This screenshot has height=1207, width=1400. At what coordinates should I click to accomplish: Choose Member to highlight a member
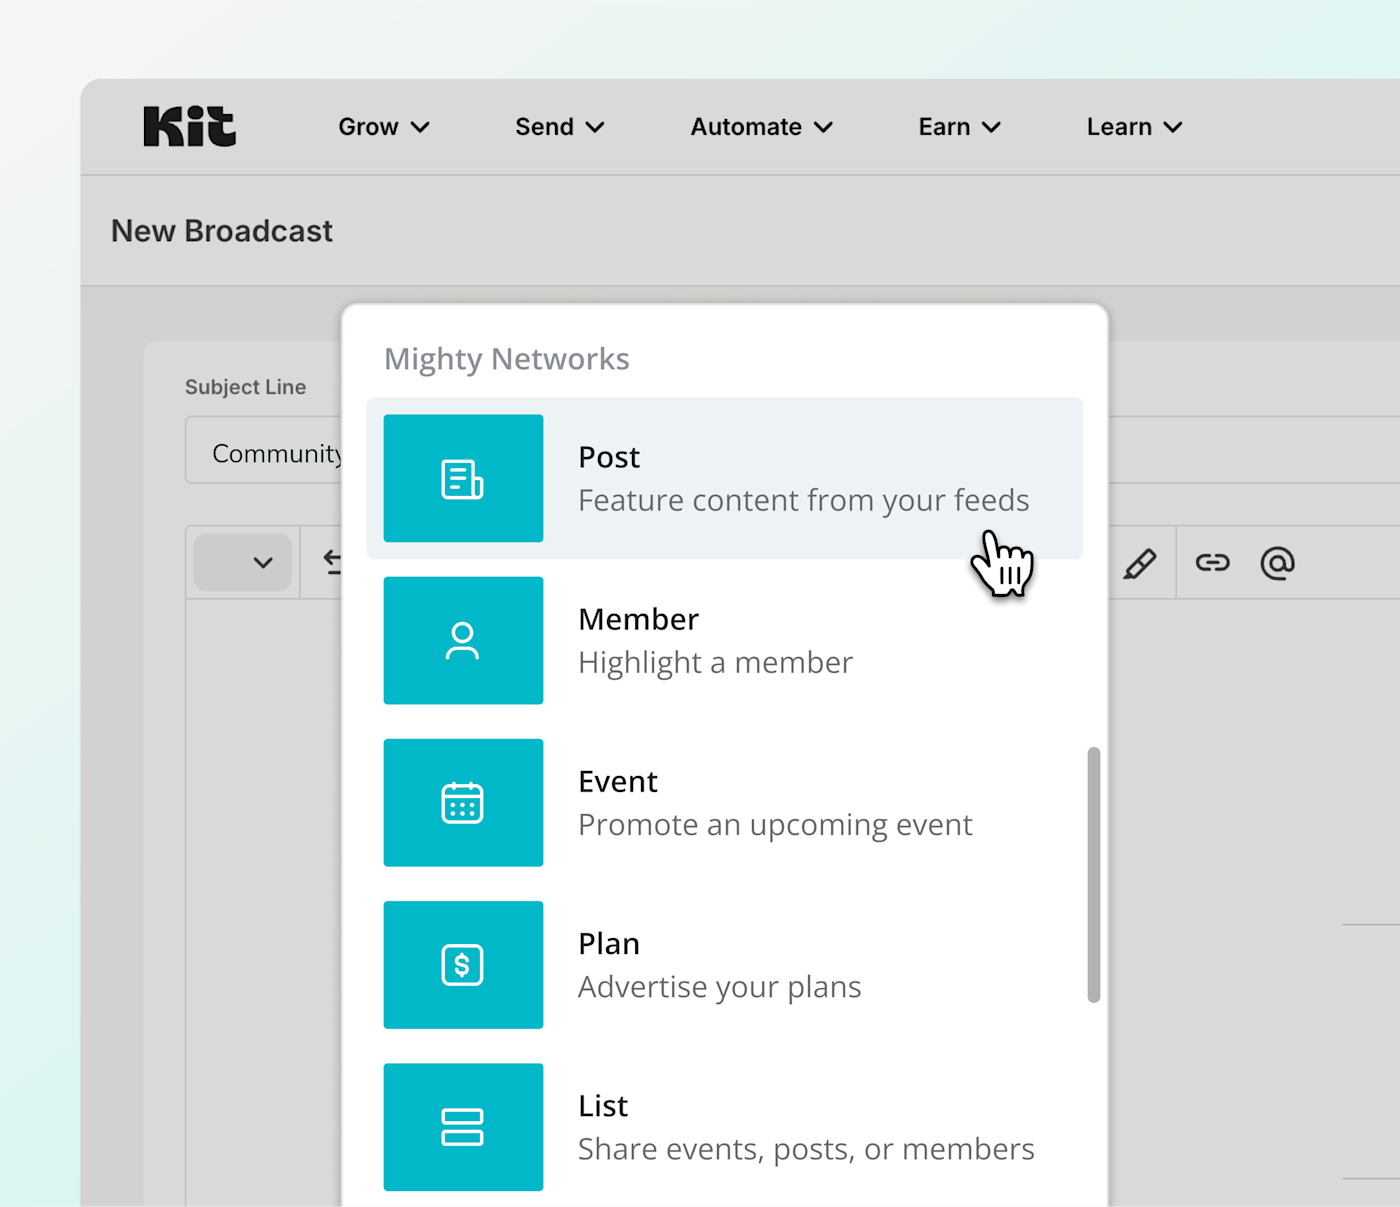725,640
